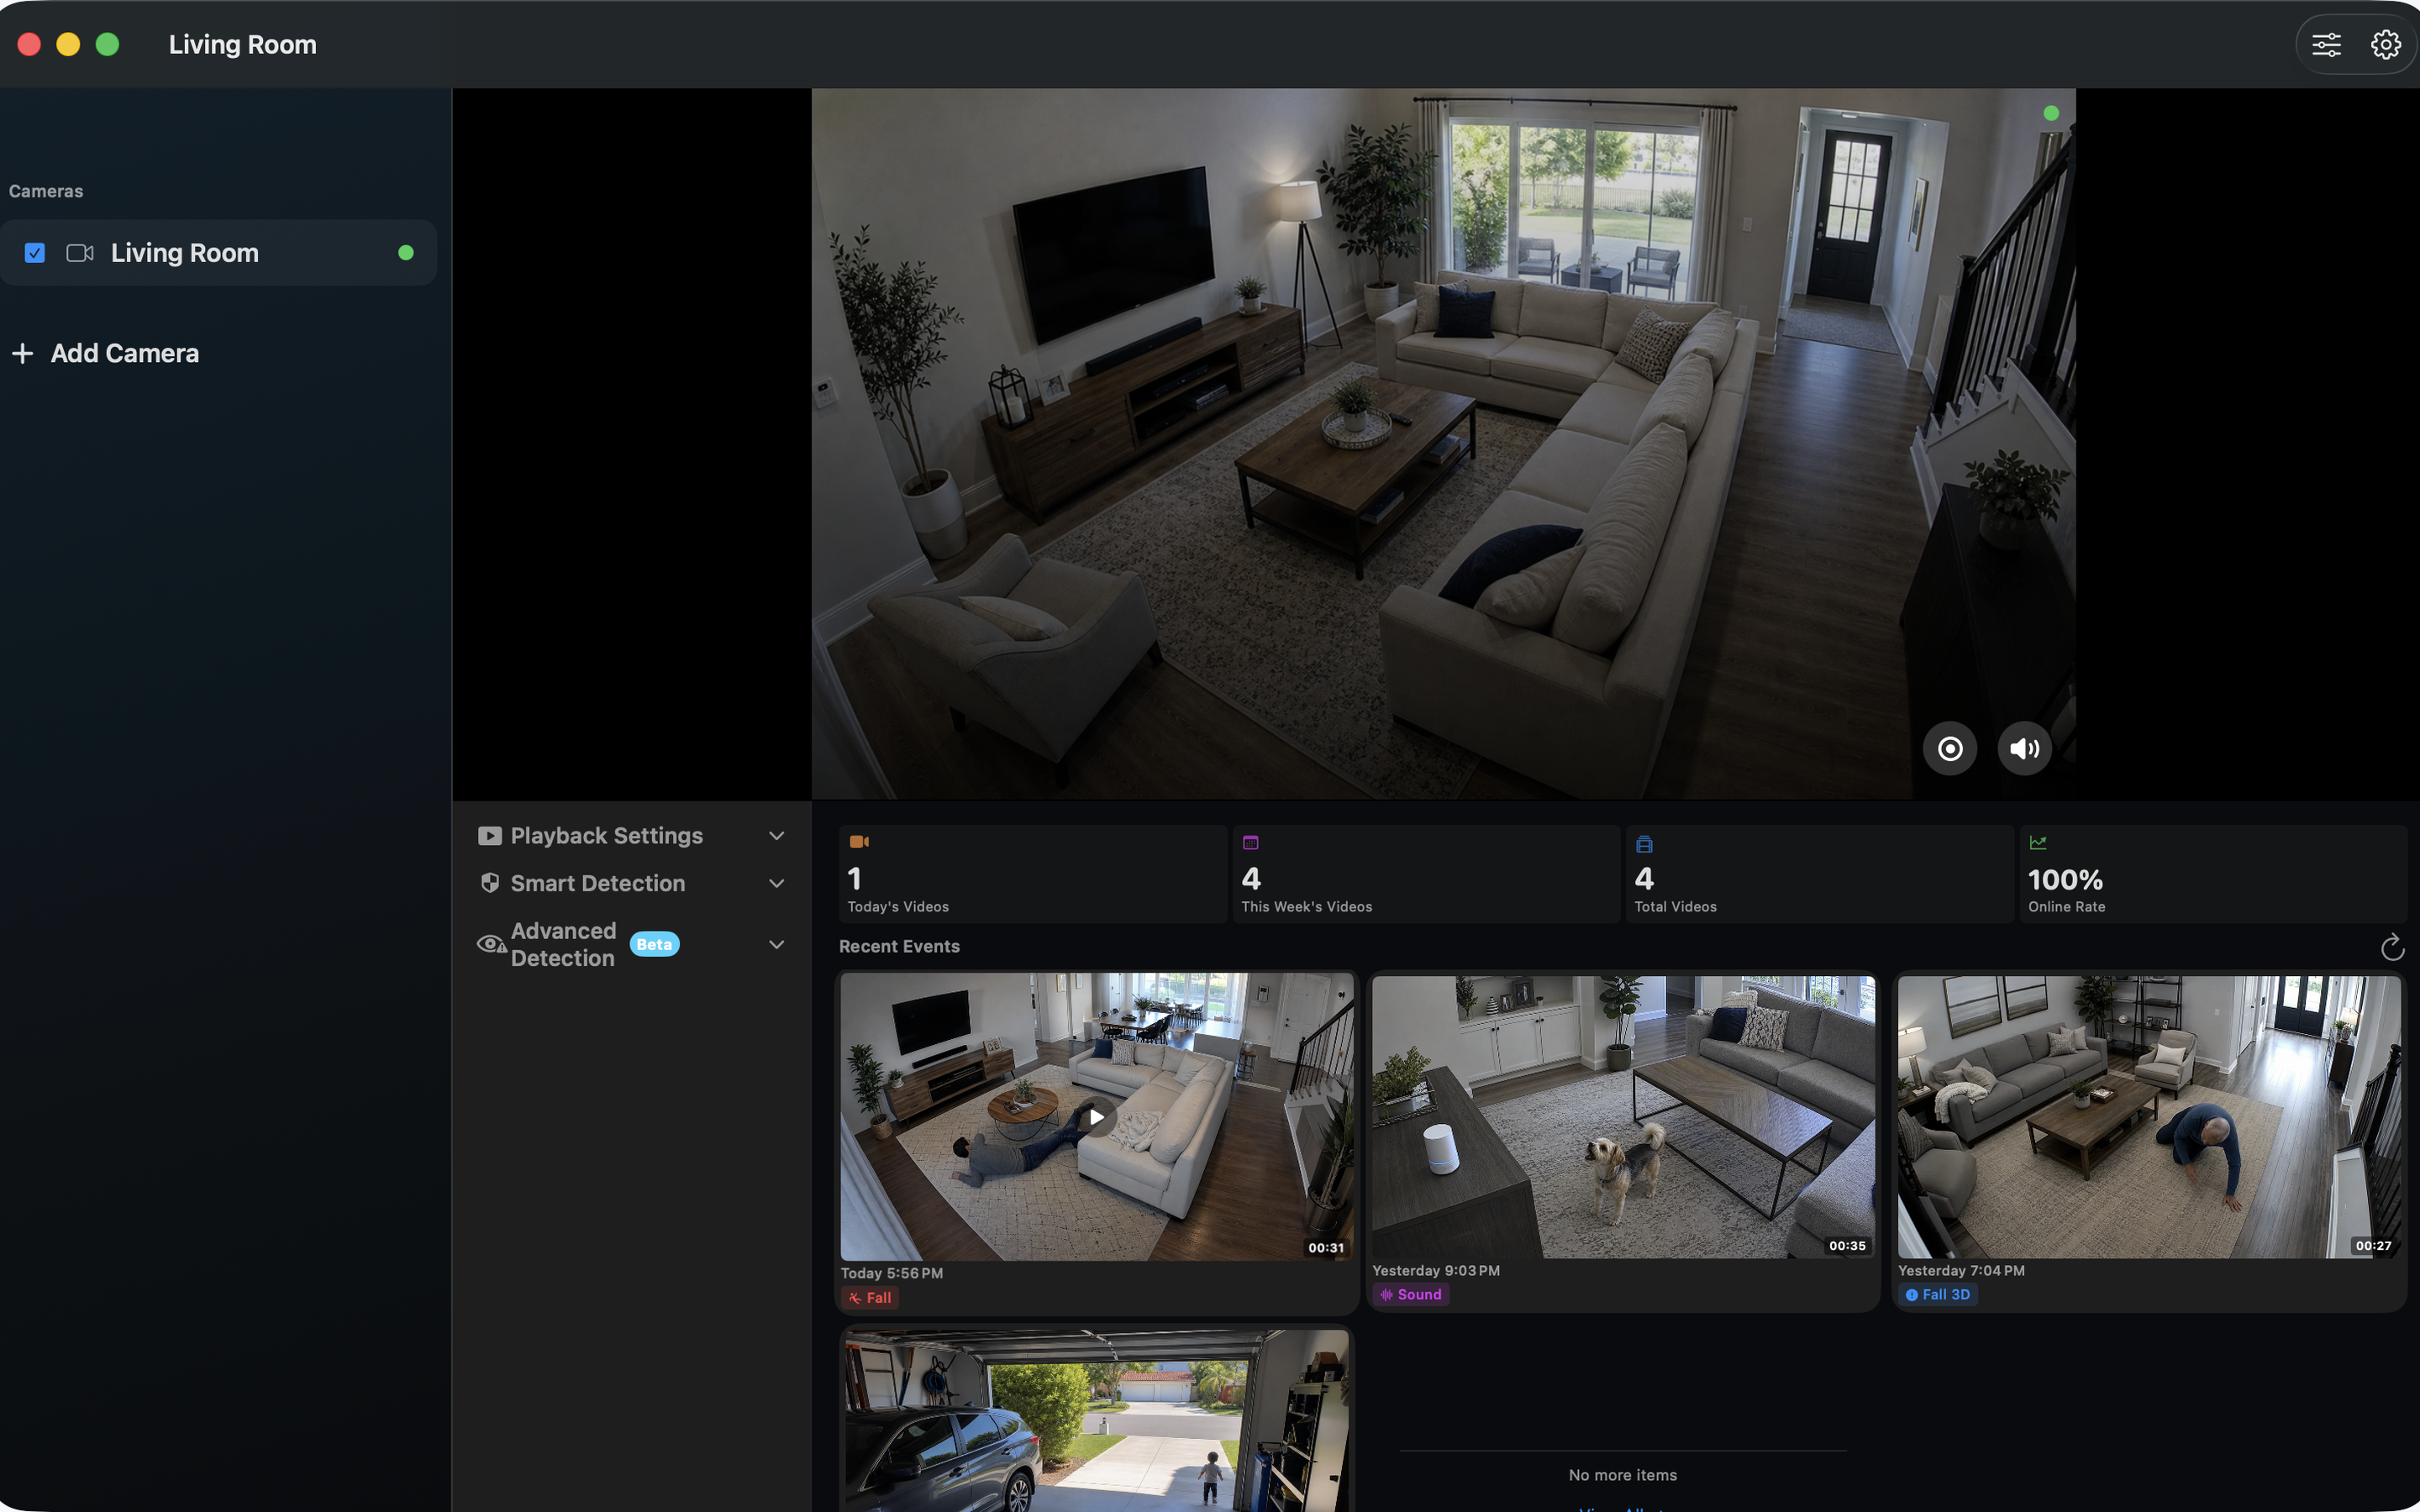The height and width of the screenshot is (1512, 2420).
Task: Open the filter sliders icon in title bar
Action: click(2326, 45)
